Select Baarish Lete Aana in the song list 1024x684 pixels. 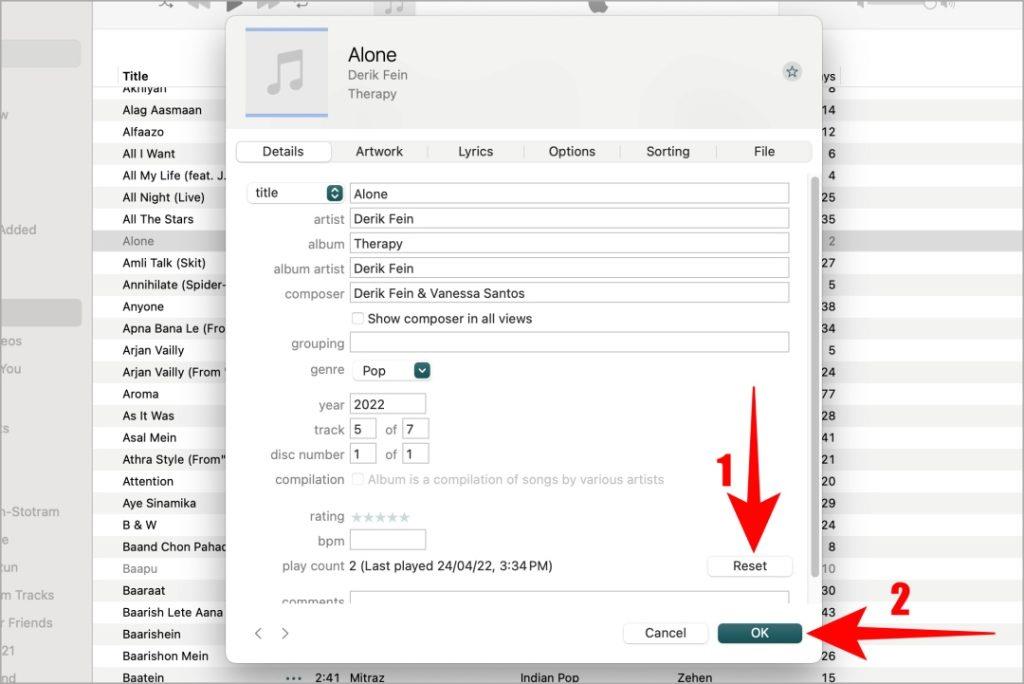pyautogui.click(x=172, y=612)
